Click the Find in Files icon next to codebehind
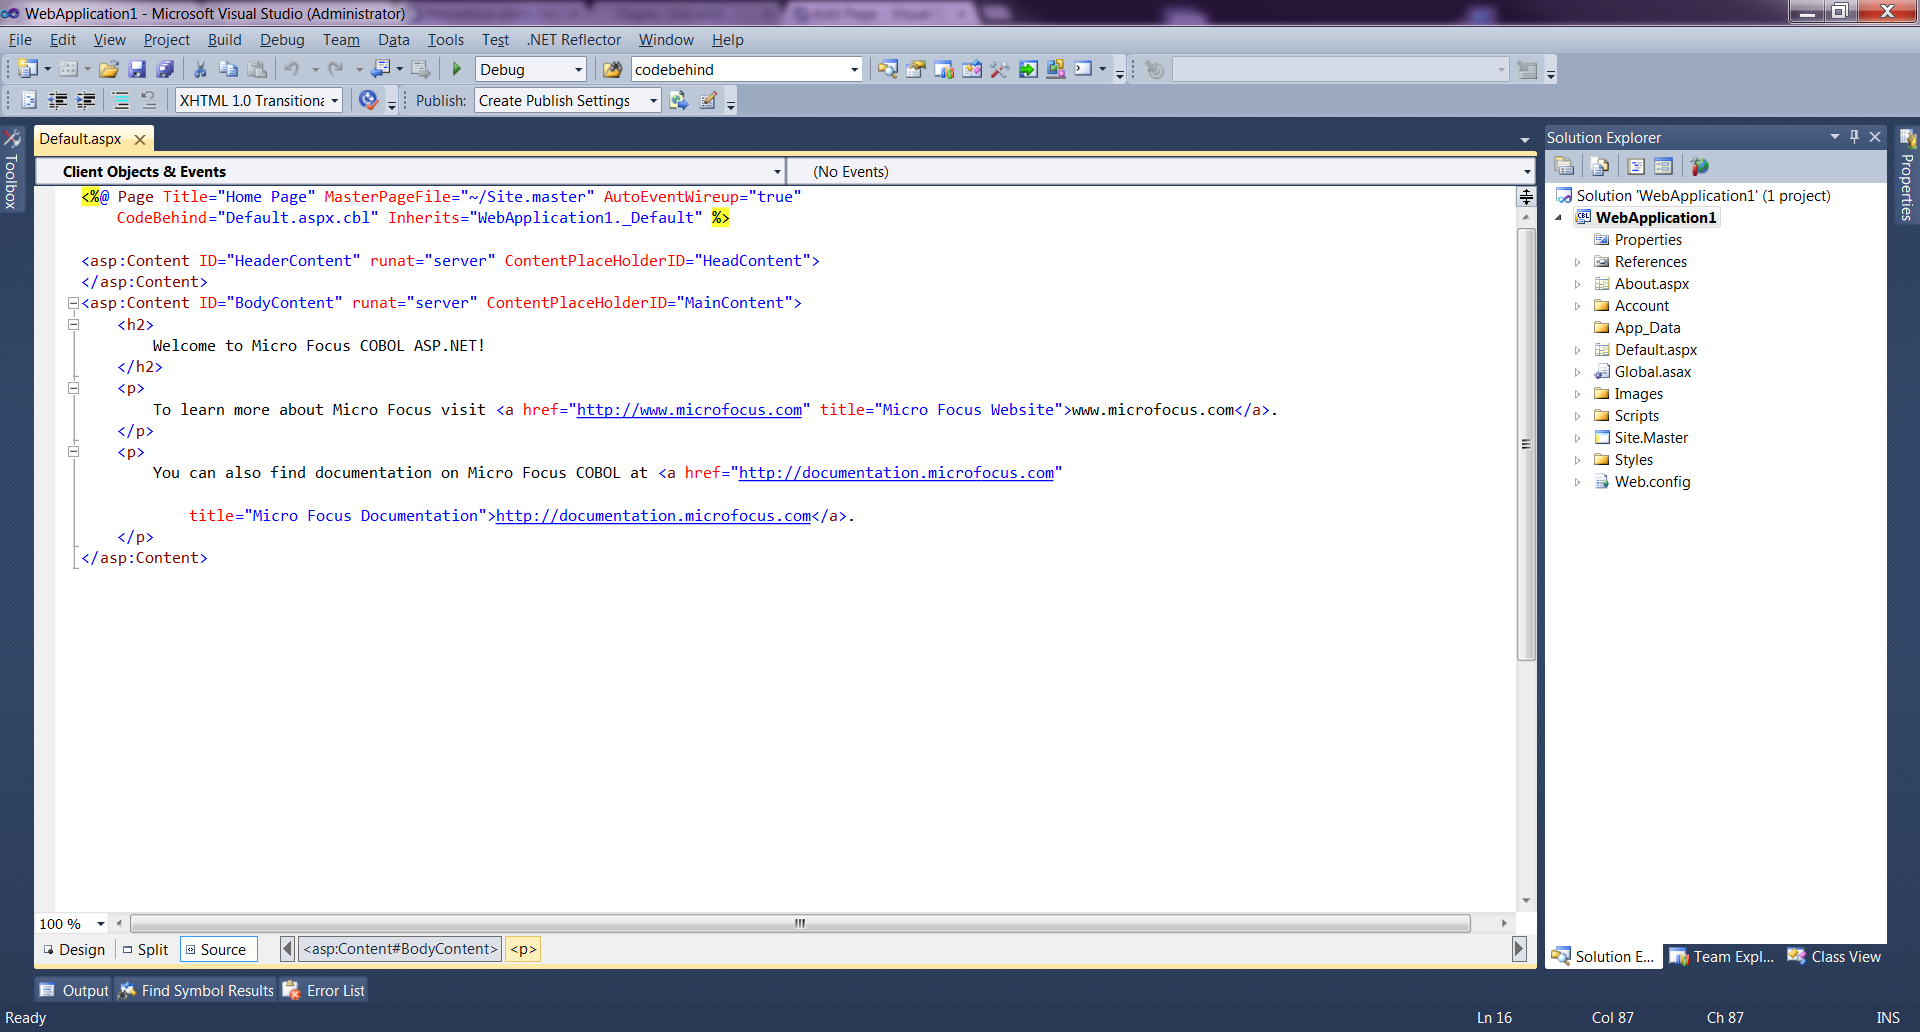Image resolution: width=1920 pixels, height=1032 pixels. click(x=612, y=69)
